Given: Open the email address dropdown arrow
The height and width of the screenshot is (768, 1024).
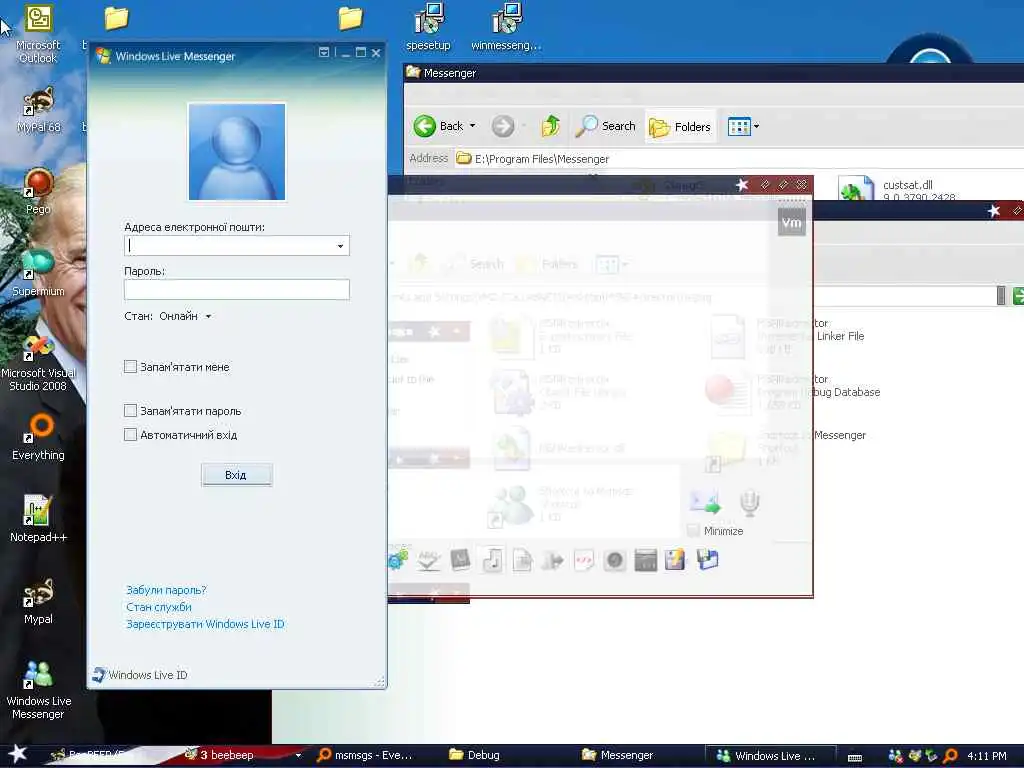Looking at the screenshot, I should pyautogui.click(x=340, y=246).
